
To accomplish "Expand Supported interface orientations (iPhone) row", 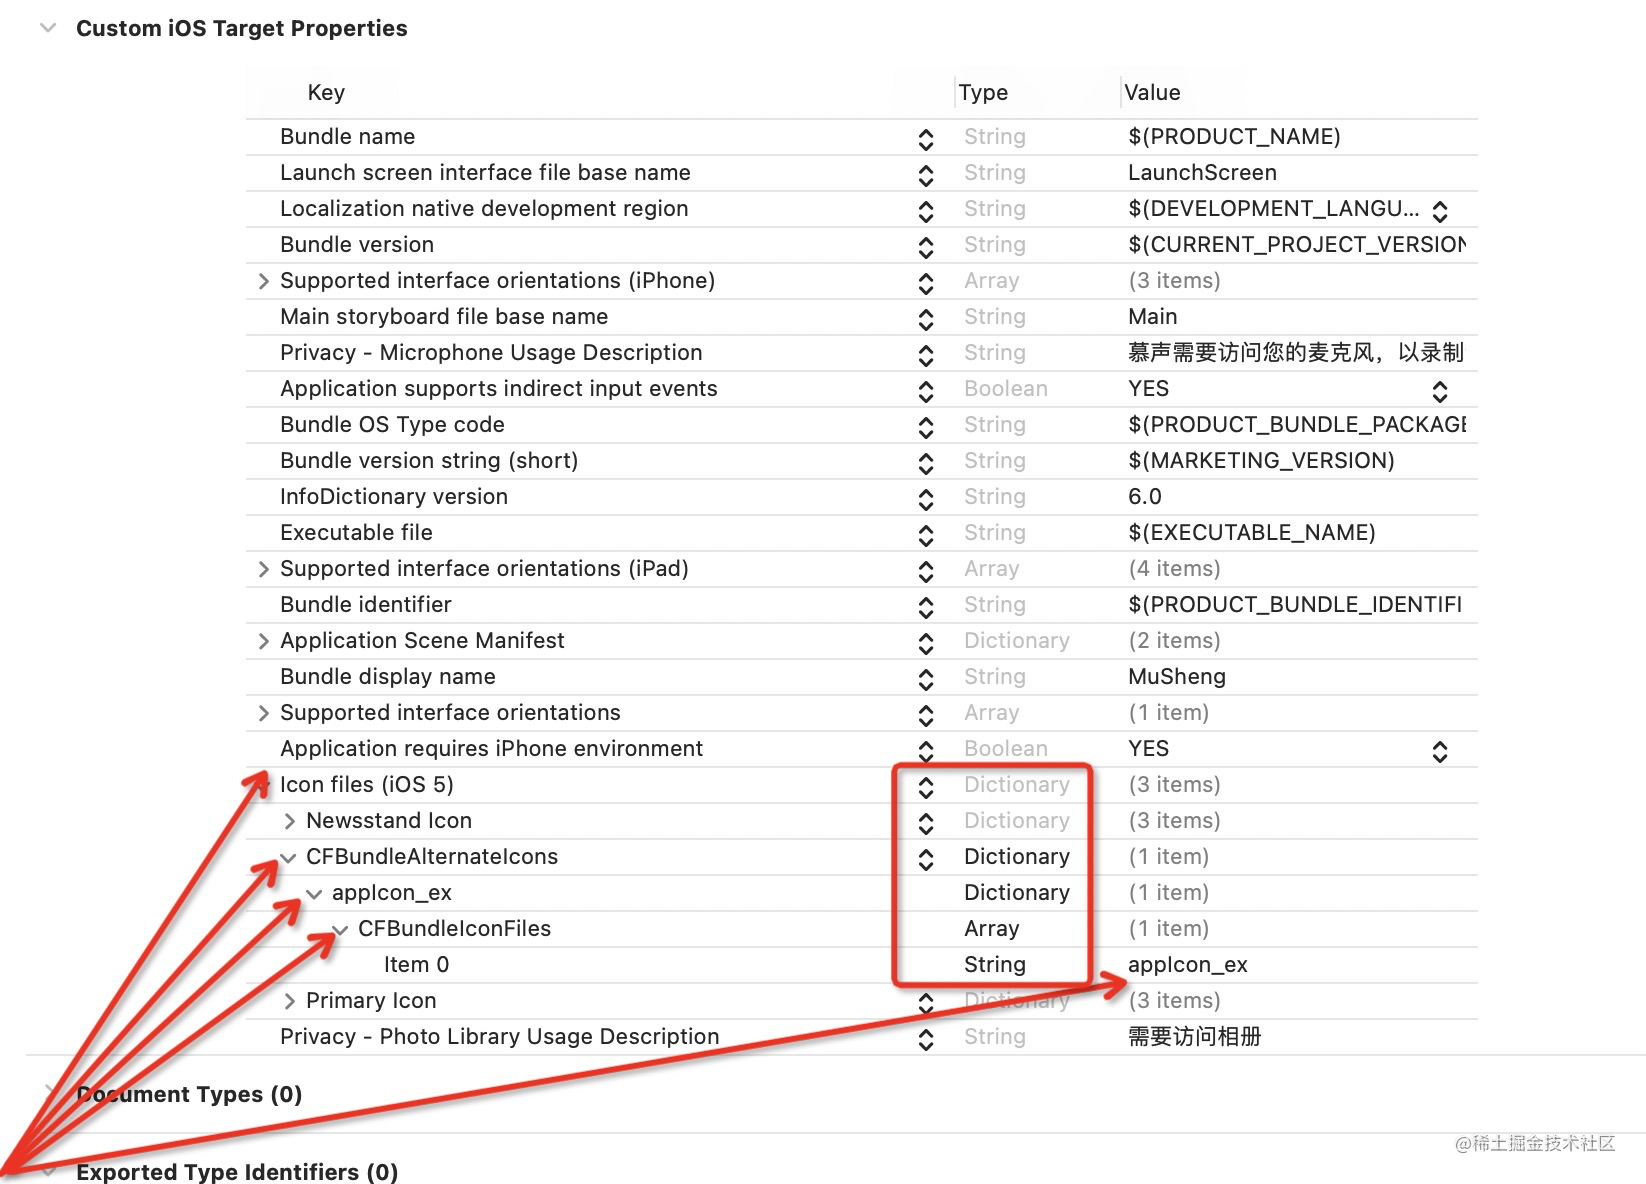I will tap(264, 281).
